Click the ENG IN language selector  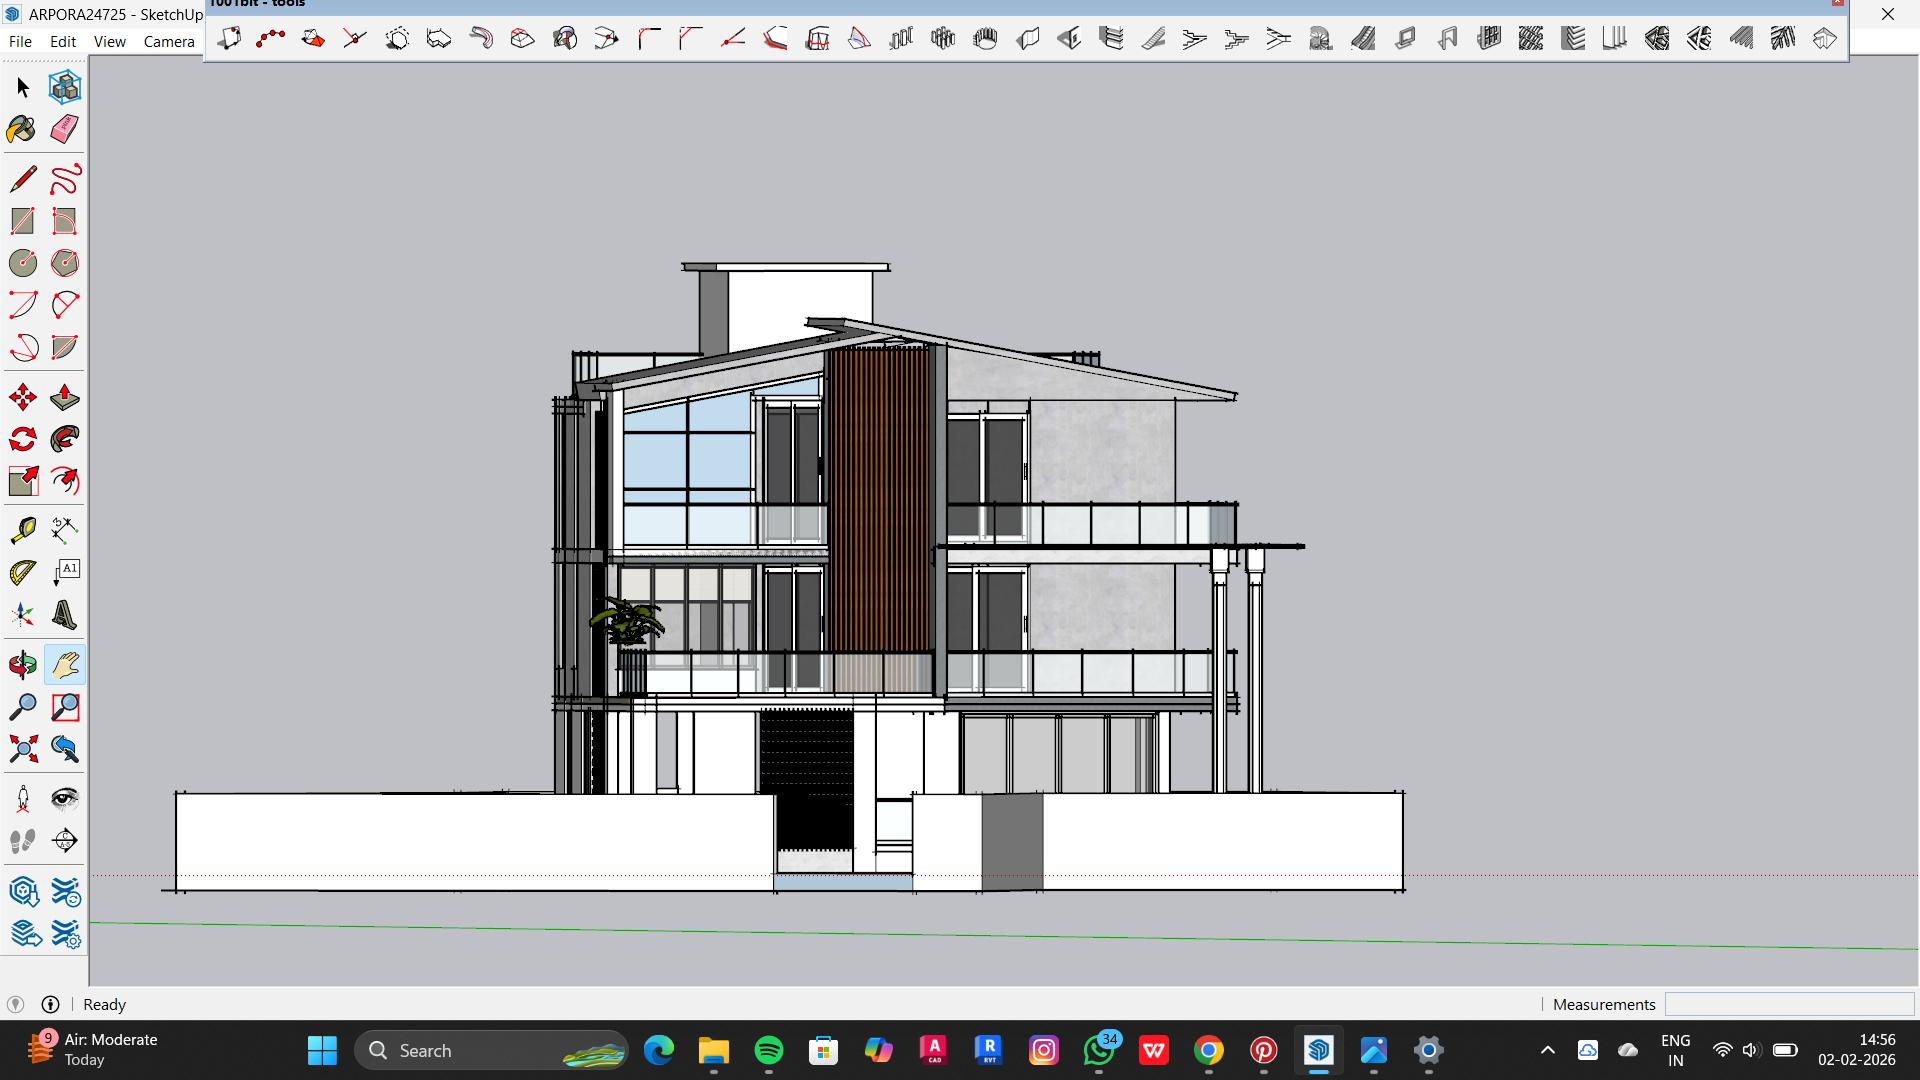click(x=1675, y=1050)
